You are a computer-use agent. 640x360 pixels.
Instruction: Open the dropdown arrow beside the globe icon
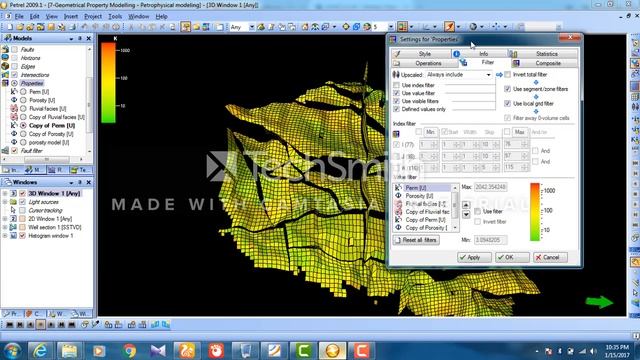(482, 27)
